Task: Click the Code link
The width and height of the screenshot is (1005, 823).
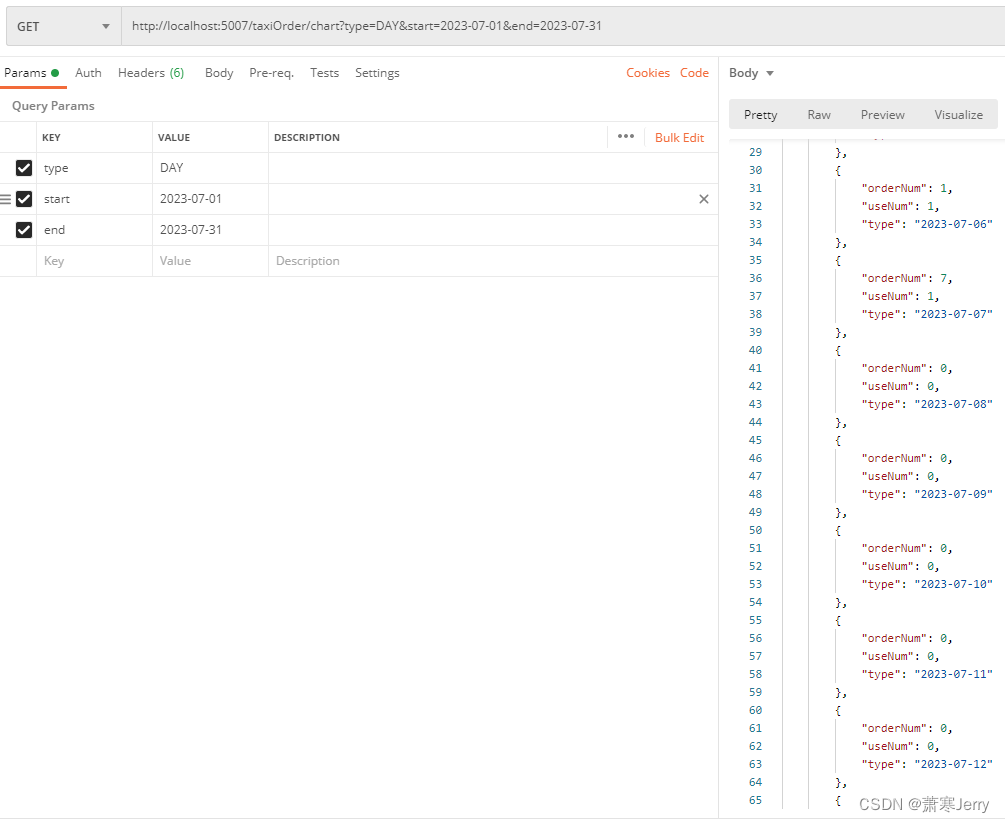Action: click(x=694, y=73)
